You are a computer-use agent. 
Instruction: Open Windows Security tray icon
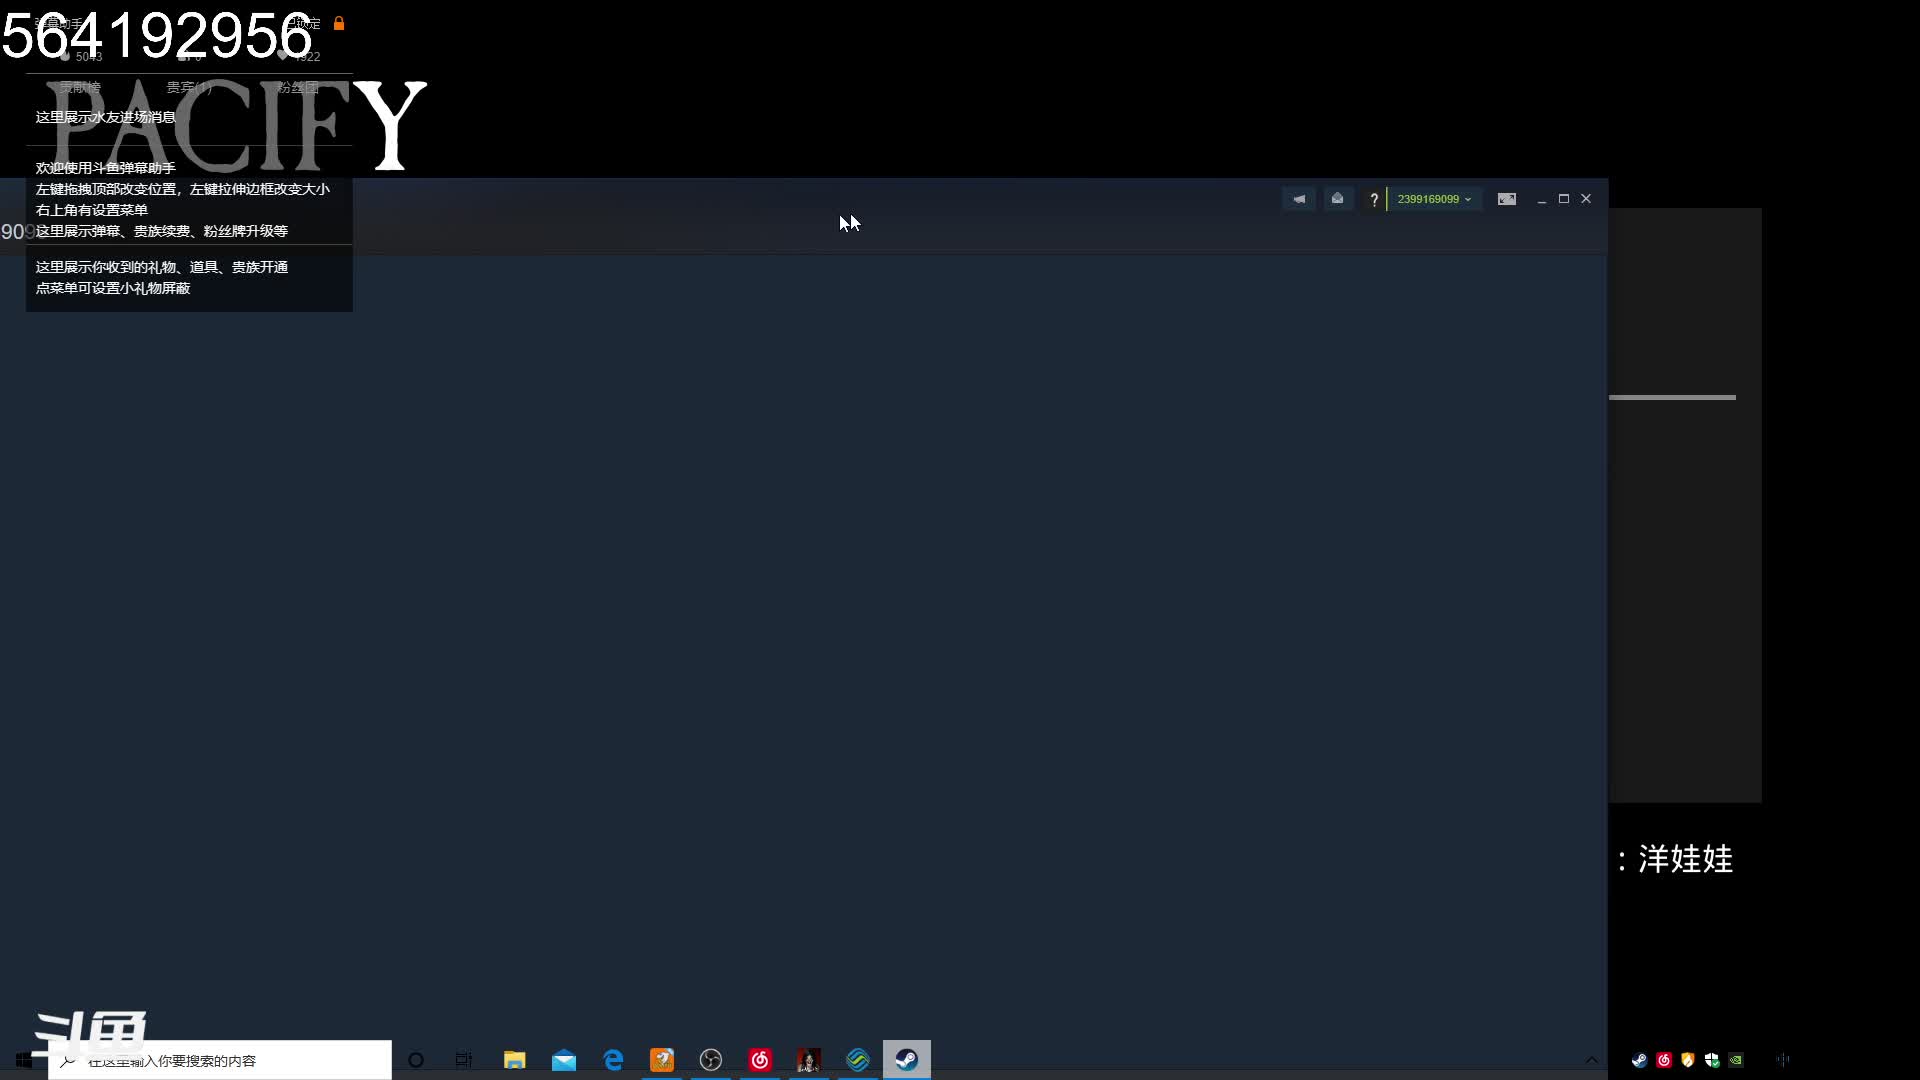click(x=1712, y=1060)
